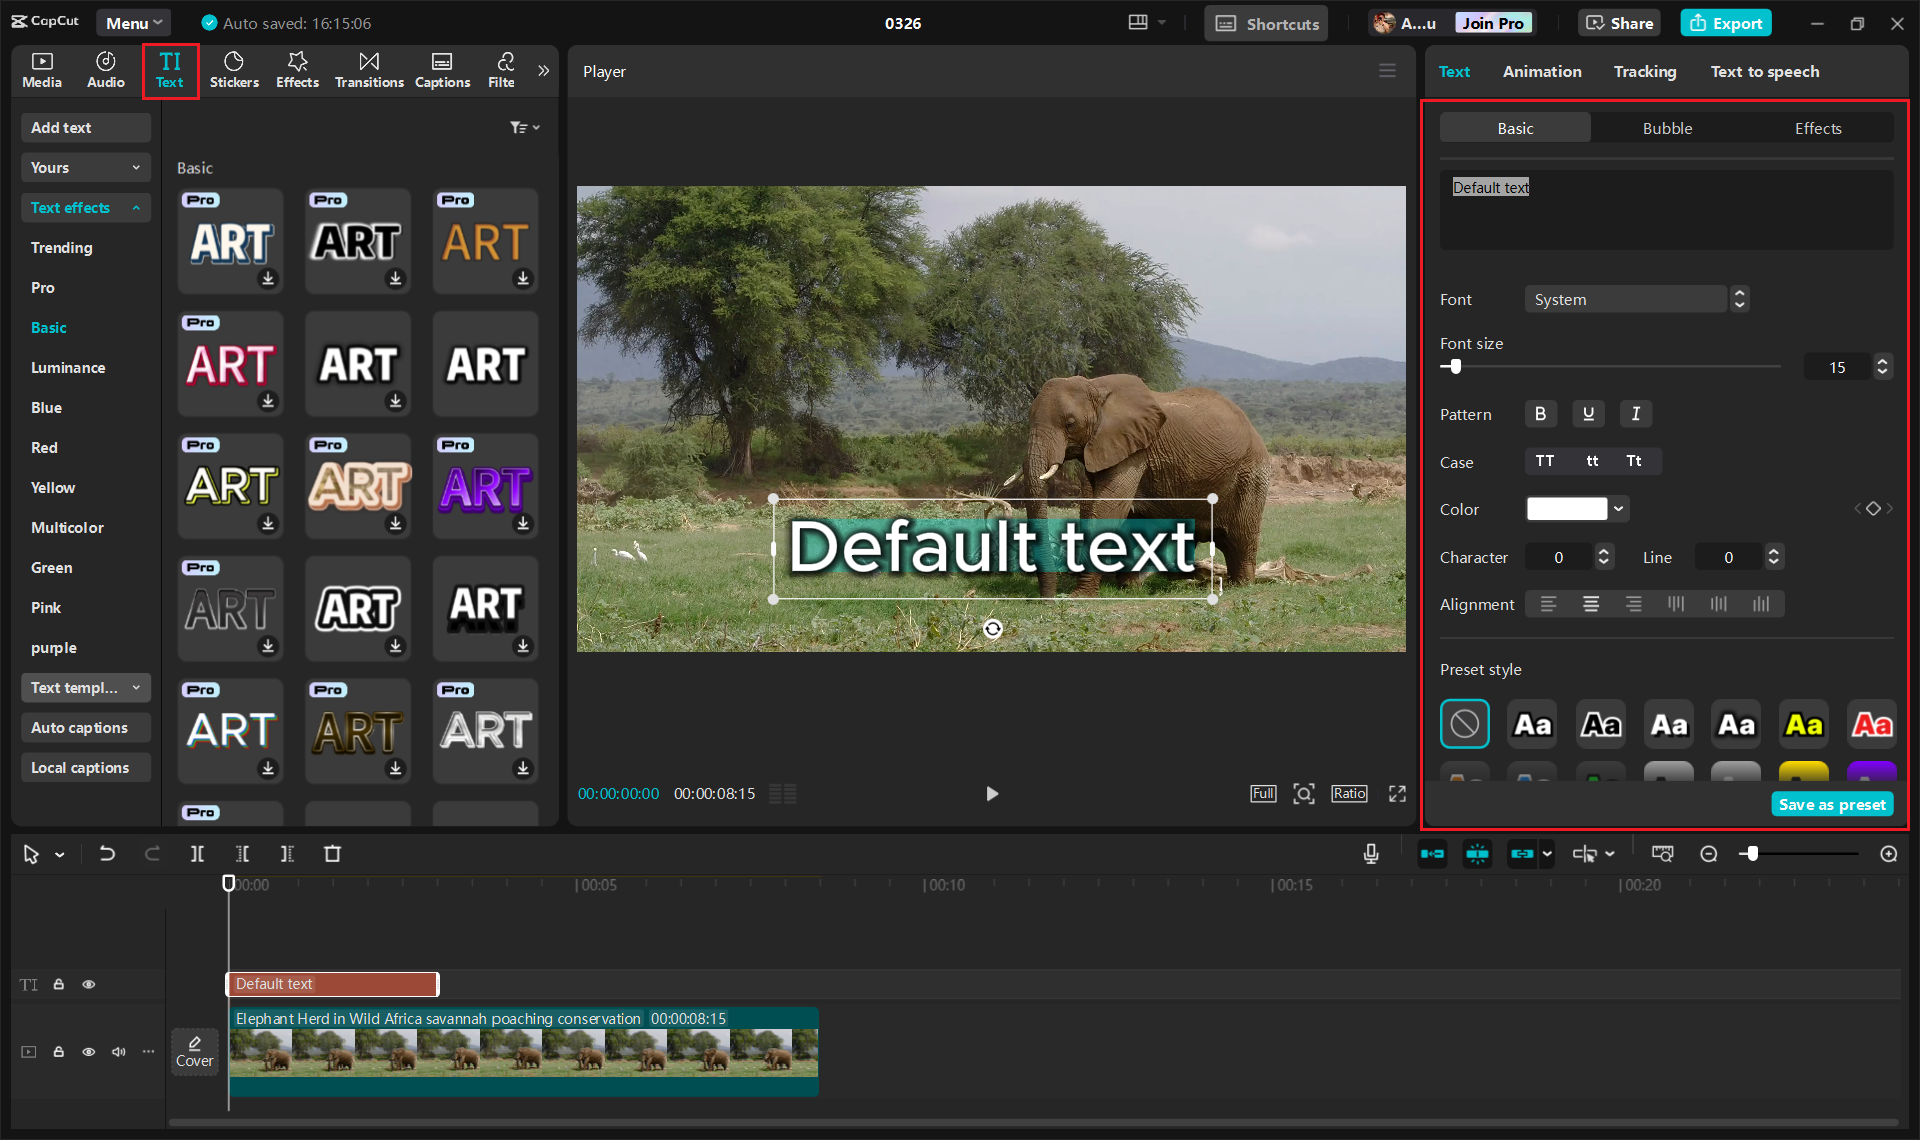Undo the last action in the timeline
This screenshot has width=1920, height=1140.
pos(107,853)
